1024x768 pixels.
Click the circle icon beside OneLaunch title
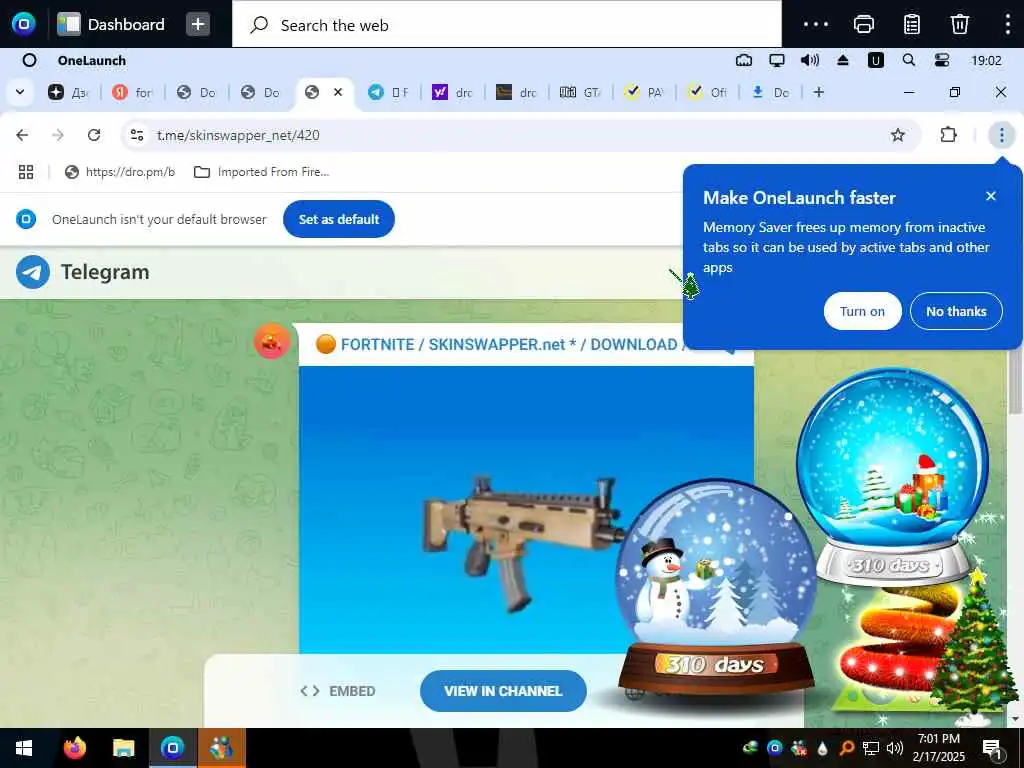[29, 61]
